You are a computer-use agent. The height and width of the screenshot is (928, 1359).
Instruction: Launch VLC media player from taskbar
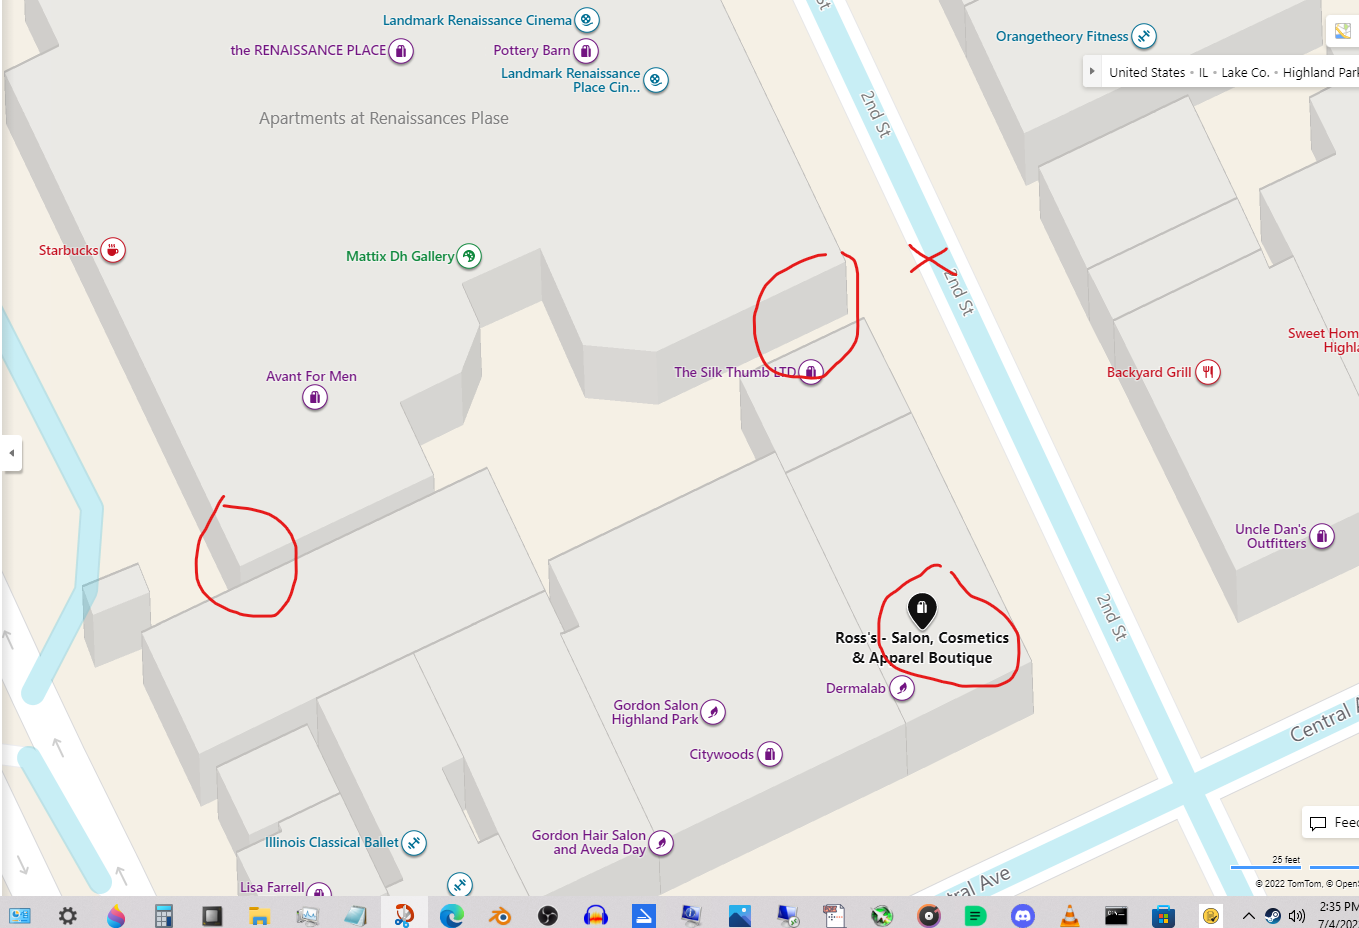pyautogui.click(x=1069, y=915)
